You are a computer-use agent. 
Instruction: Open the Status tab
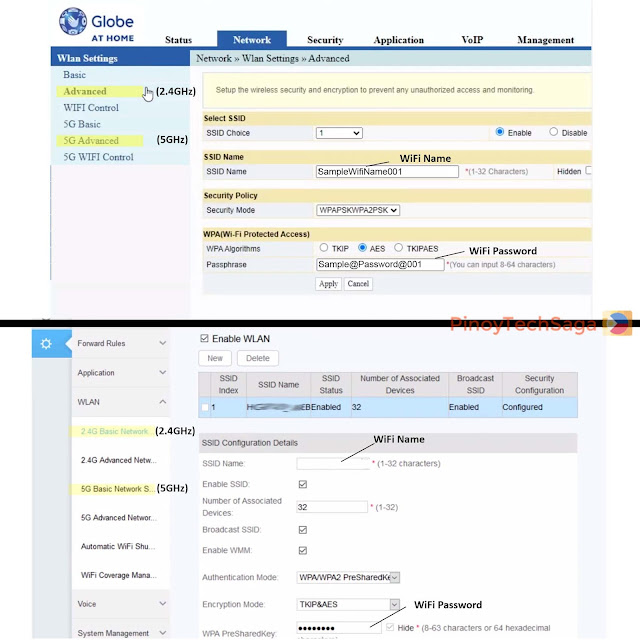click(178, 40)
